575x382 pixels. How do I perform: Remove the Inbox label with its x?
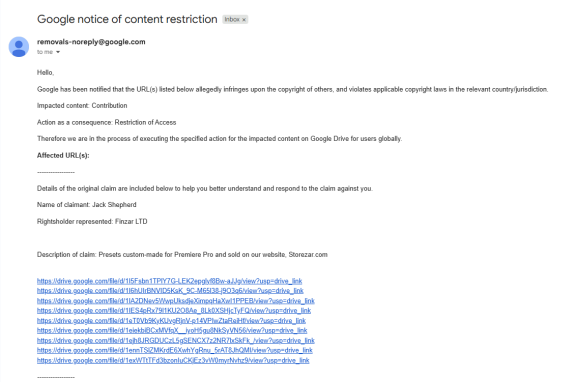coord(244,20)
